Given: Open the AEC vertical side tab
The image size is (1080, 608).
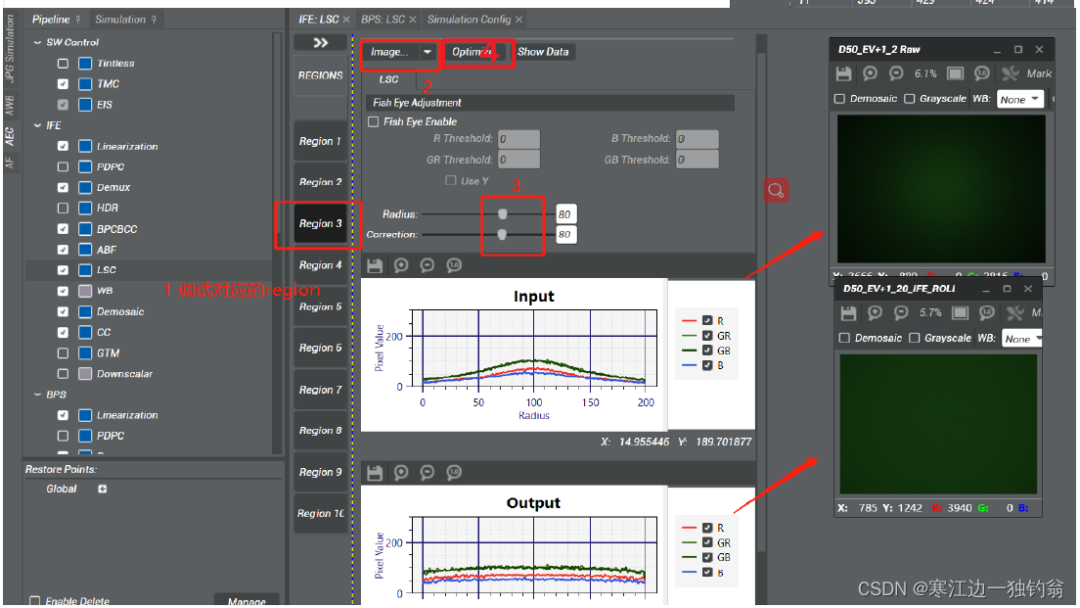Looking at the screenshot, I should point(10,136).
